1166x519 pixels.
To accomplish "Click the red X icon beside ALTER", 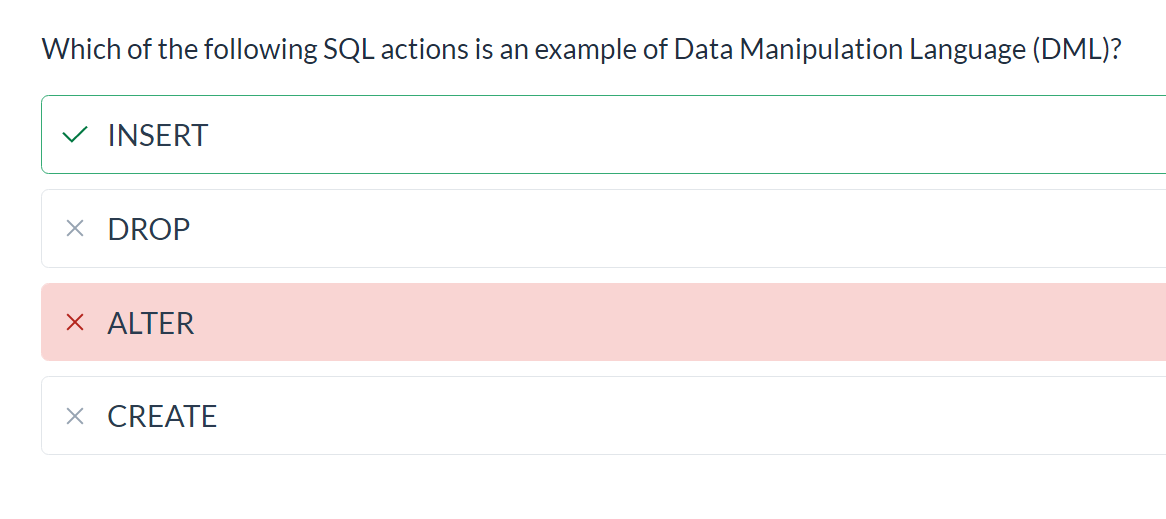I will click(x=74, y=322).
